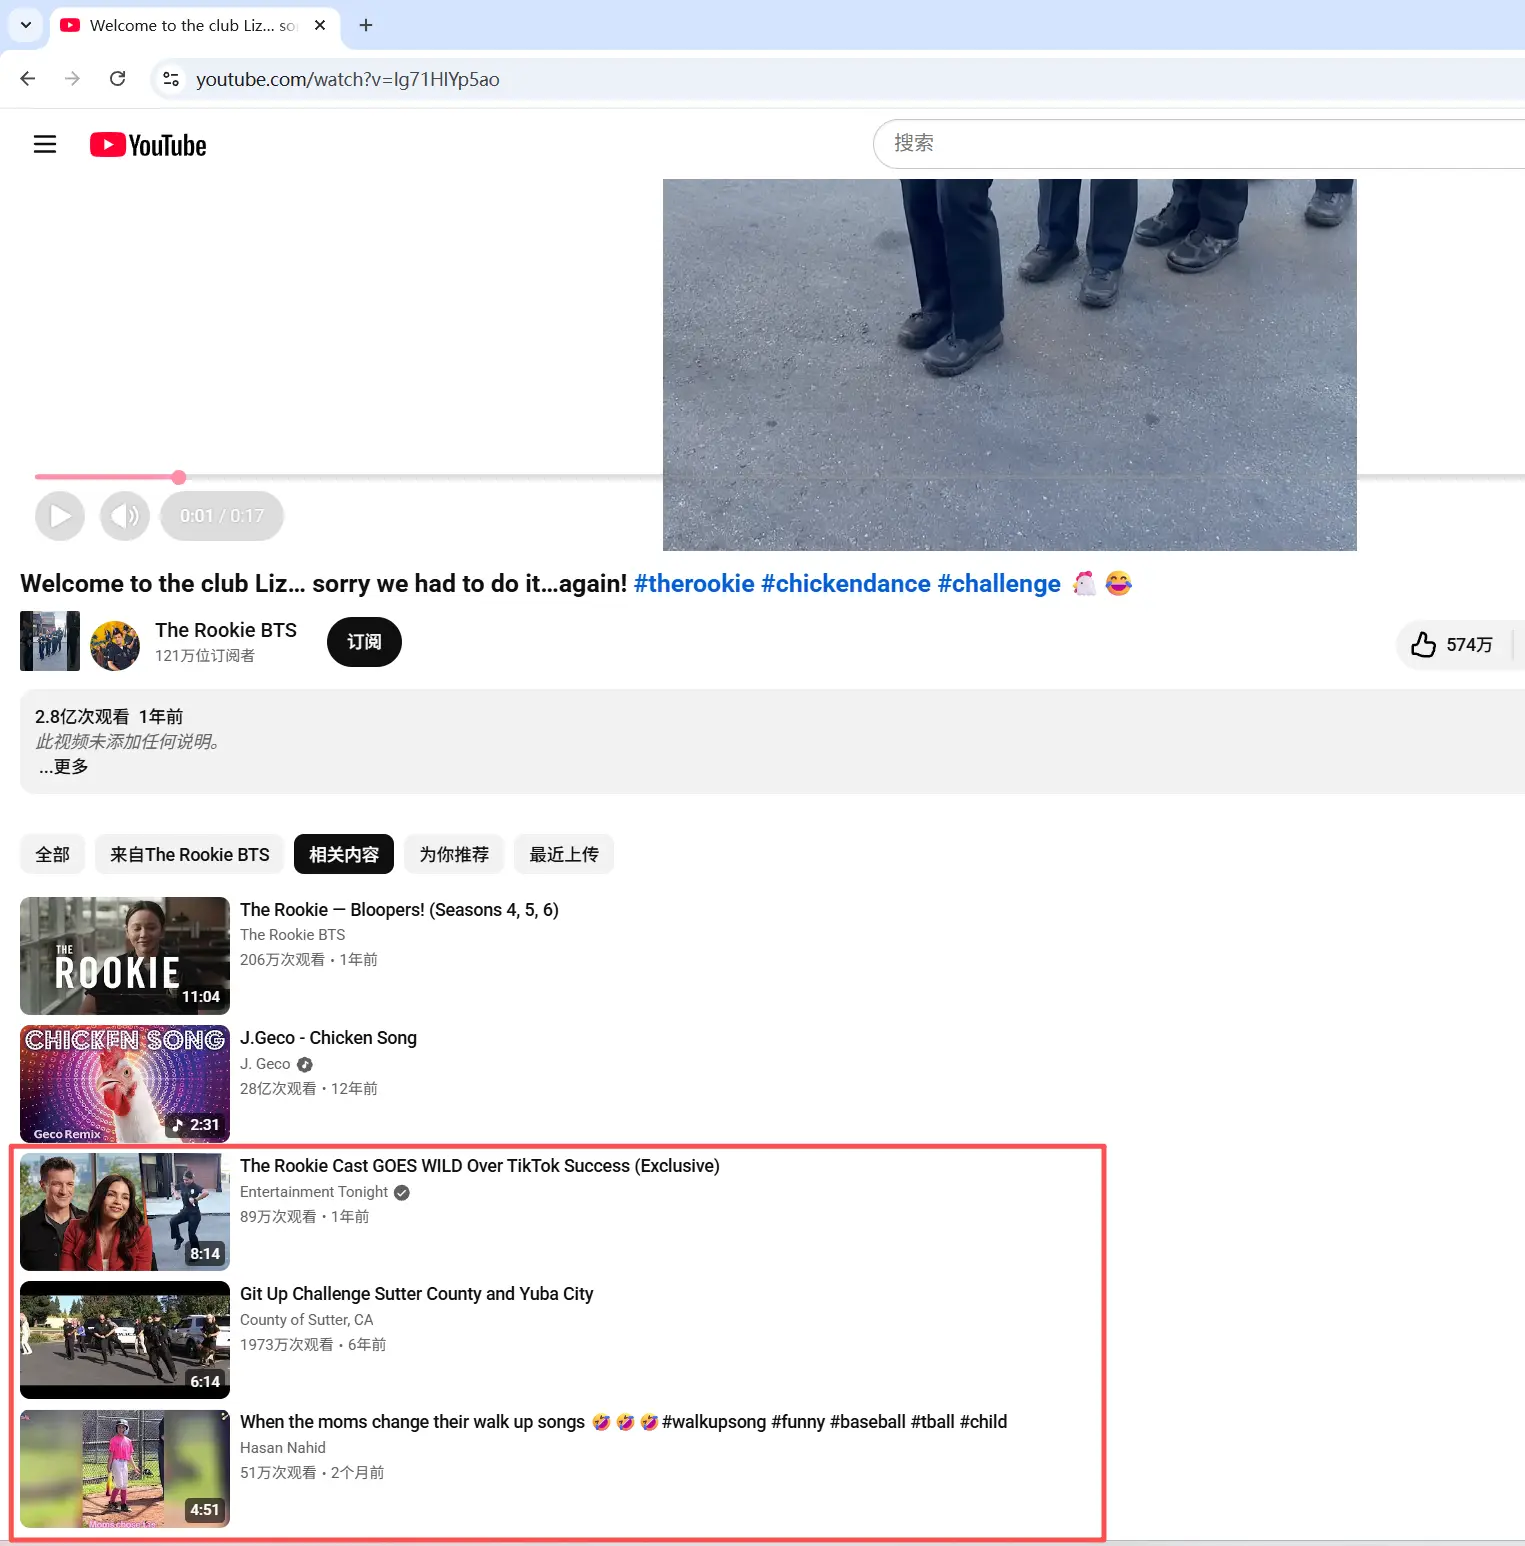The image size is (1525, 1546).
Task: Open the #chickendance hashtag link
Action: [846, 584]
